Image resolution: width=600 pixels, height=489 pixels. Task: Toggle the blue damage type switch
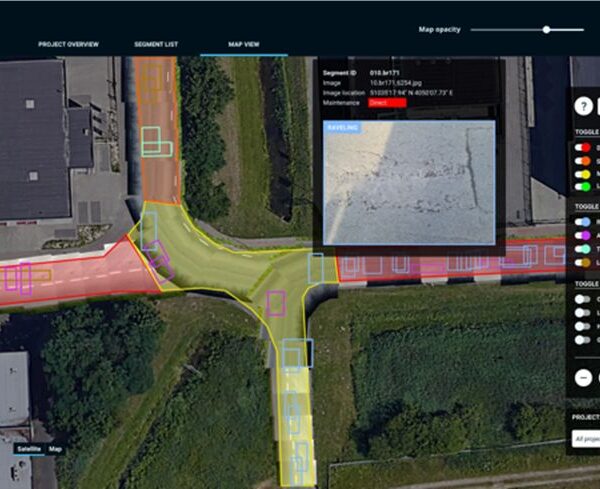pyautogui.click(x=584, y=221)
